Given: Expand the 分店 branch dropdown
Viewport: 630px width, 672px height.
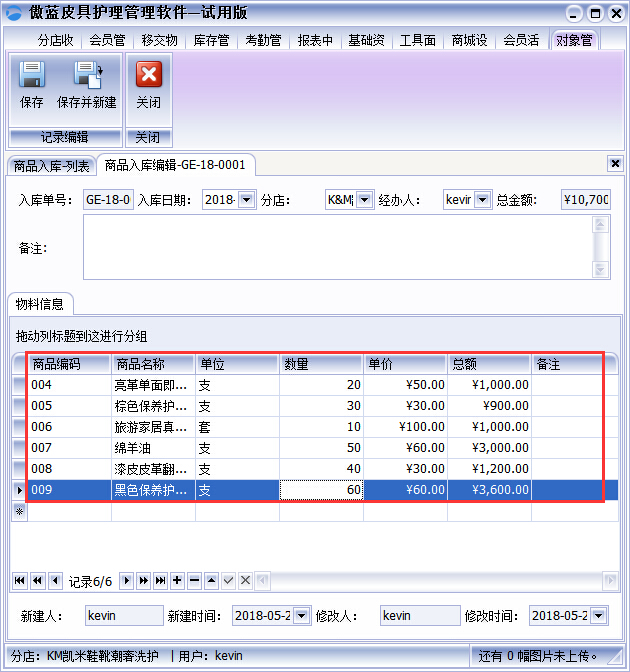Looking at the screenshot, I should pos(365,200).
